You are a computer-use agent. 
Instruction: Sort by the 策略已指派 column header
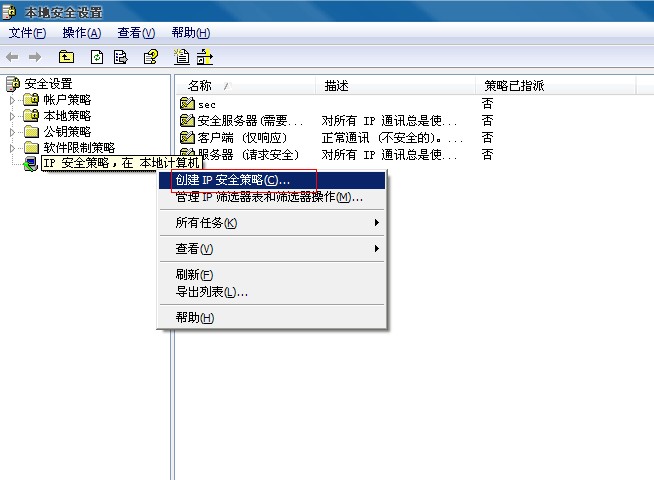point(556,86)
